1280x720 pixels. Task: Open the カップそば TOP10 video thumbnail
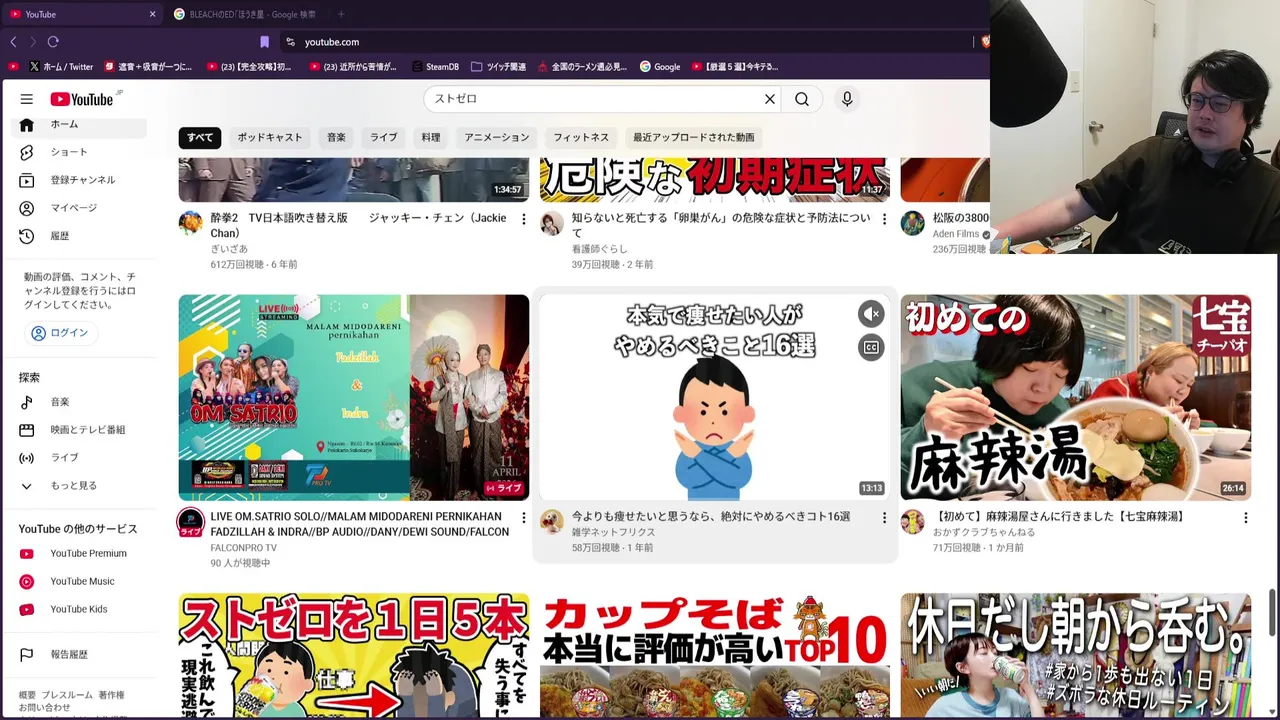715,655
